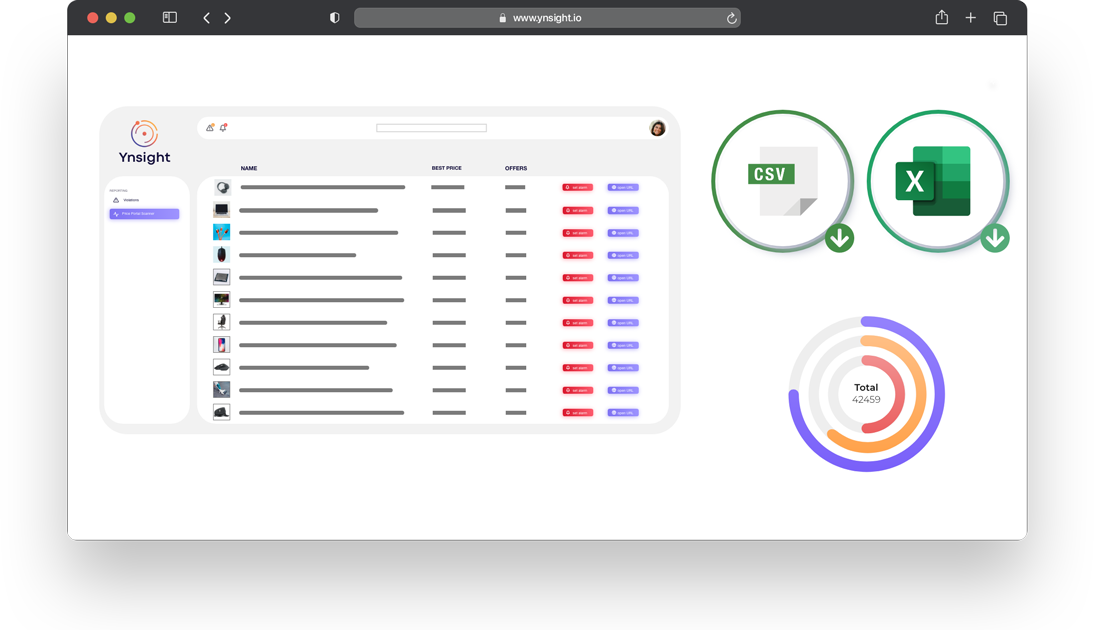
Task: Select Price Portal Scanner in sidebar
Action: pos(144,213)
